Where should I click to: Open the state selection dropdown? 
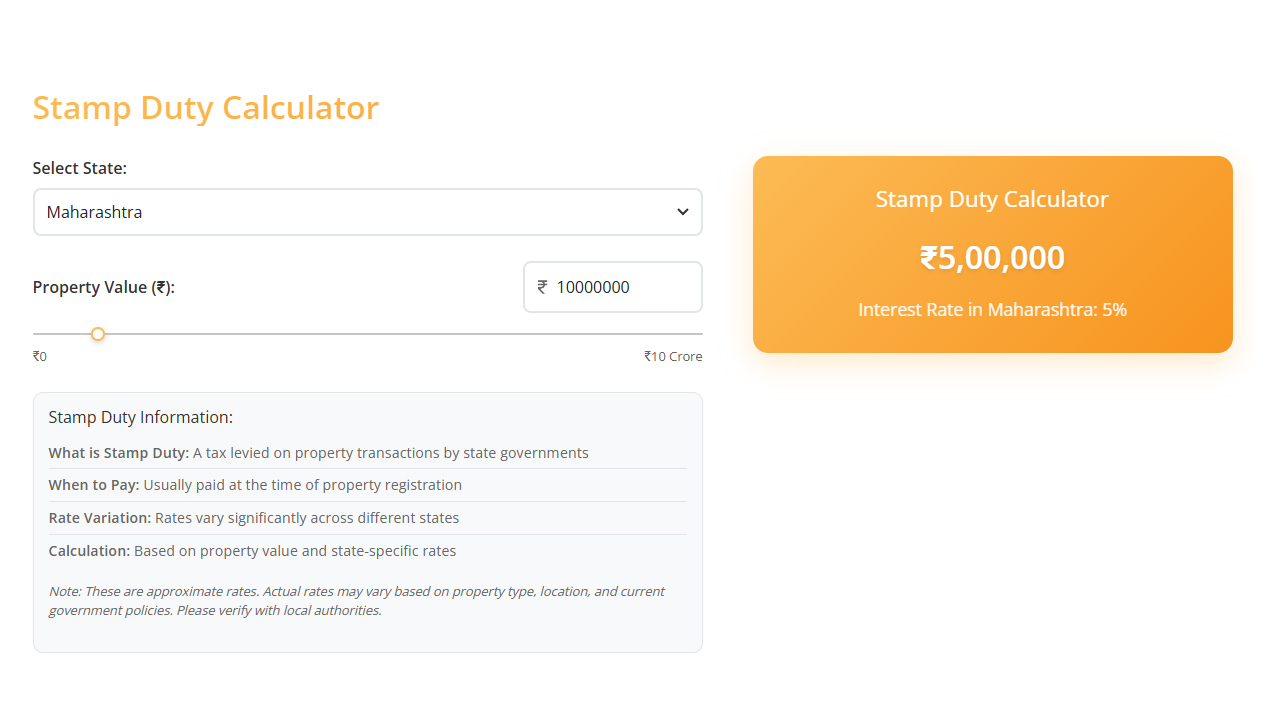[367, 211]
